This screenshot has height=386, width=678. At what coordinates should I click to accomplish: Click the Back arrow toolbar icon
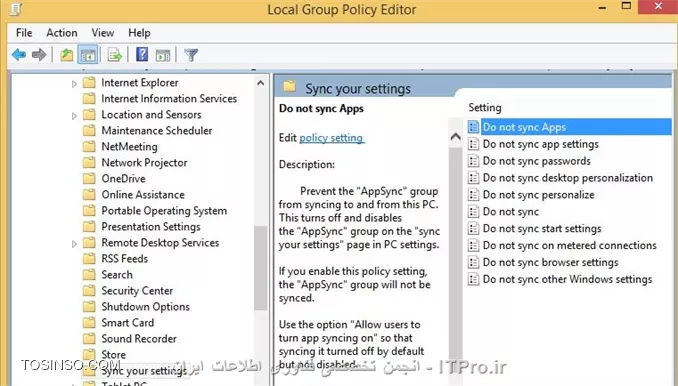[x=19, y=55]
